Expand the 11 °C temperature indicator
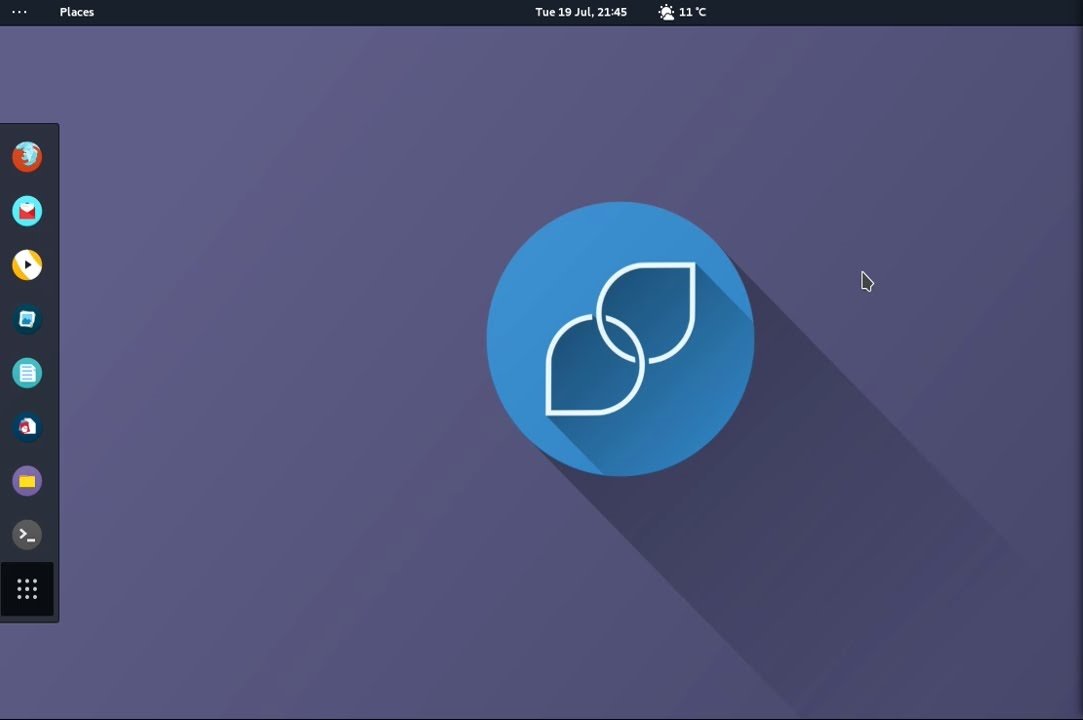 692,12
